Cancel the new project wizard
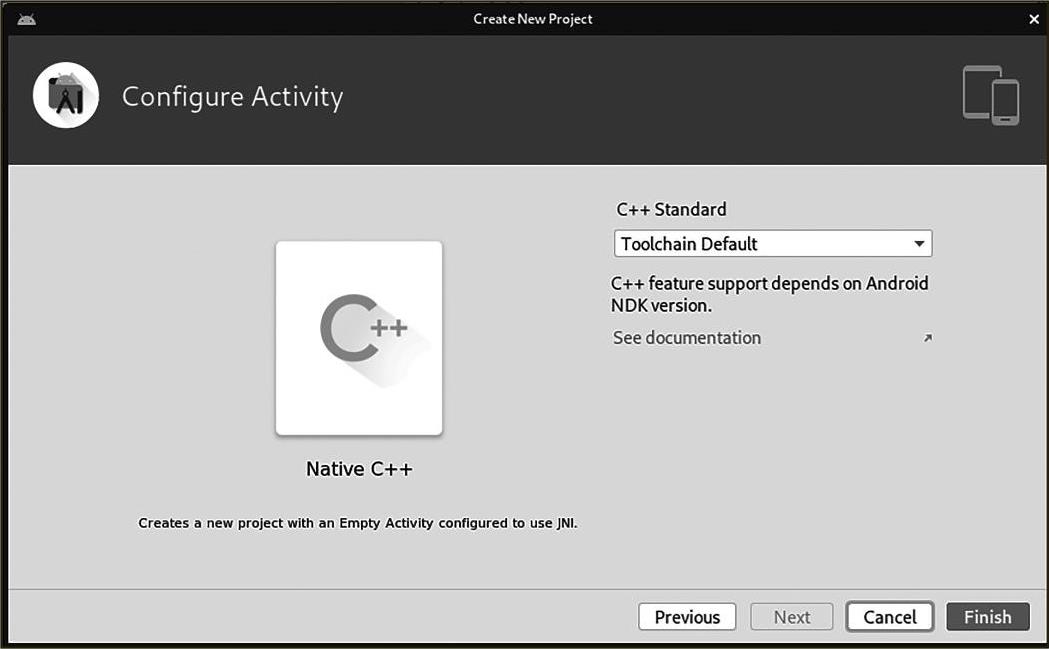Image resolution: width=1049 pixels, height=649 pixels. tap(889, 617)
